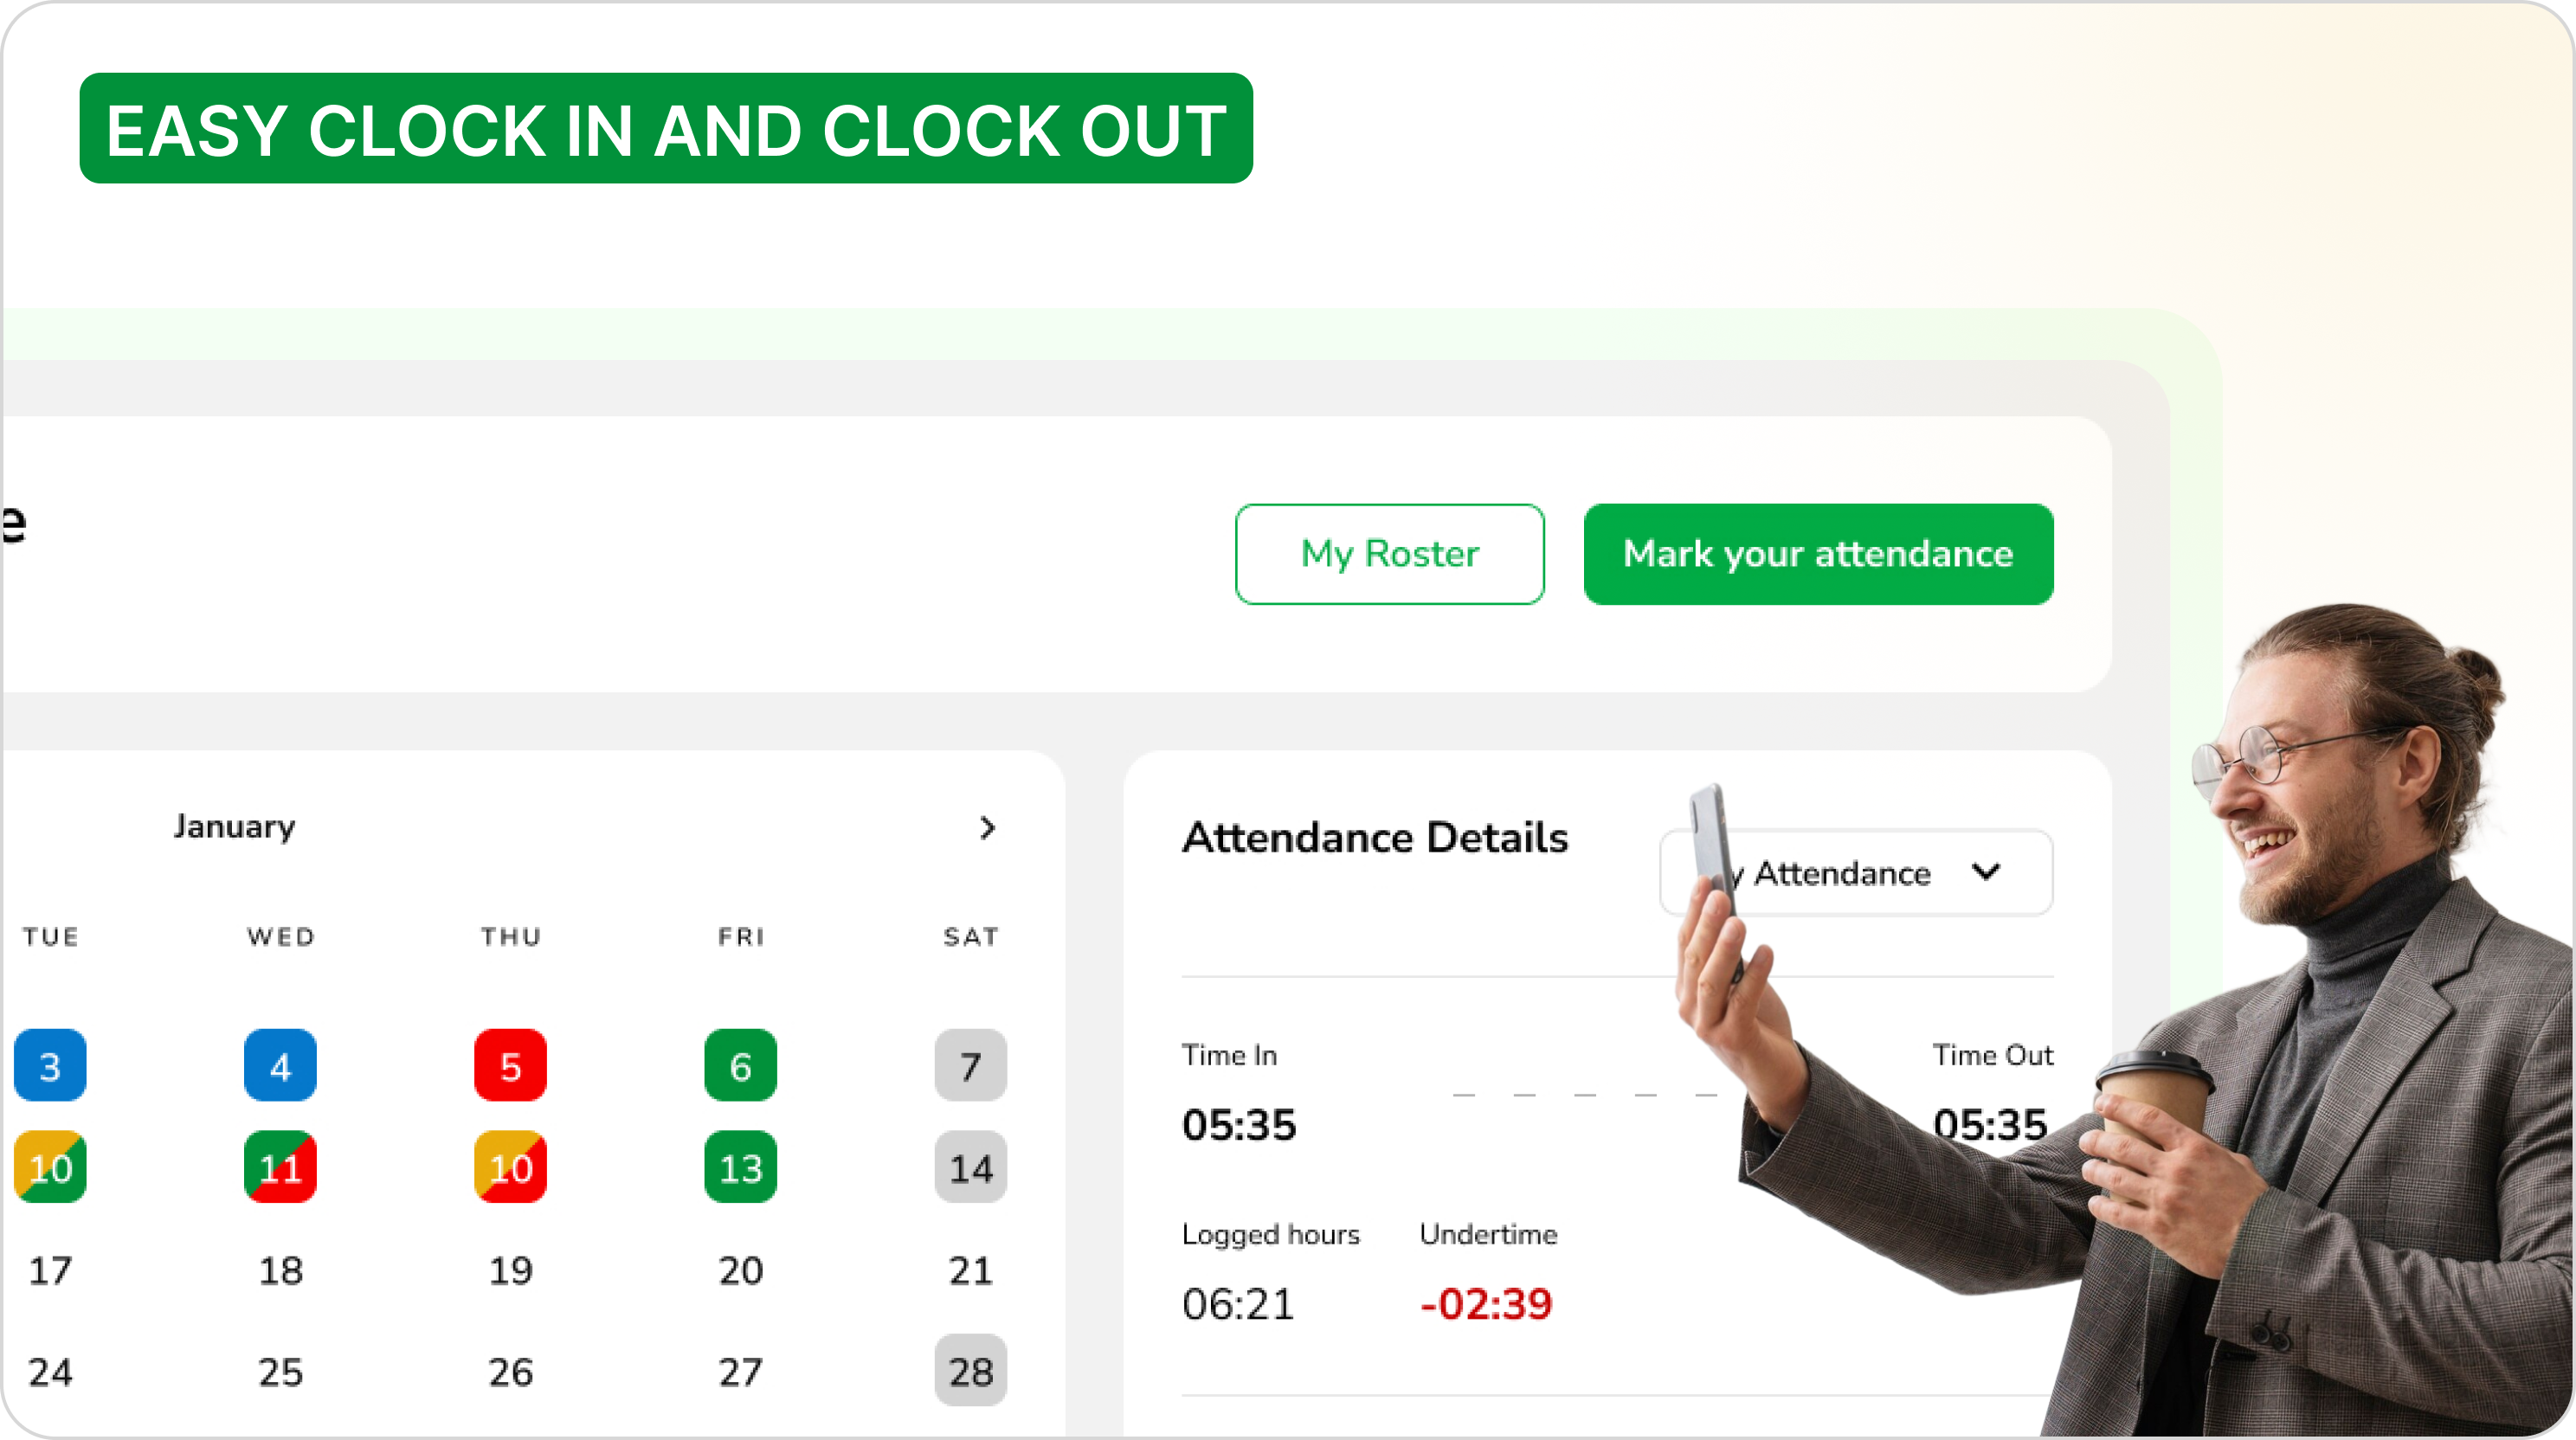Click the Time Out field 05:35
The width and height of the screenshot is (2576, 1440).
[x=1987, y=1123]
